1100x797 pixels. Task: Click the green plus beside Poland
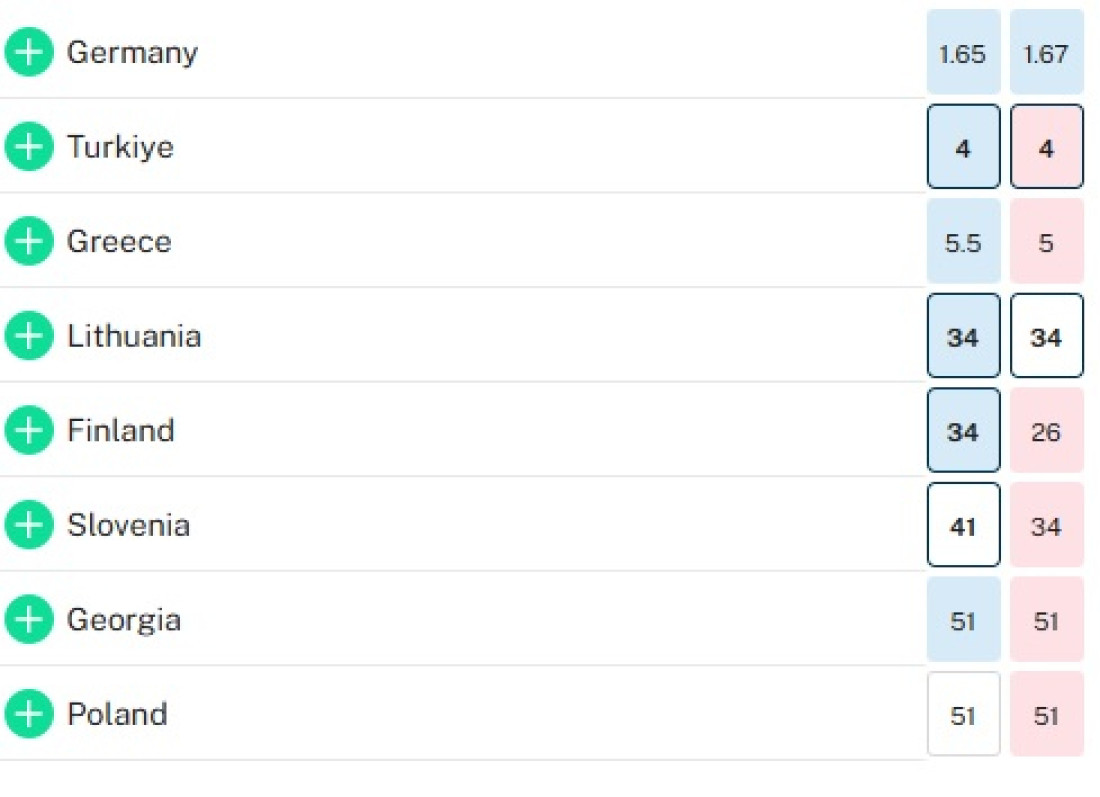tap(29, 714)
